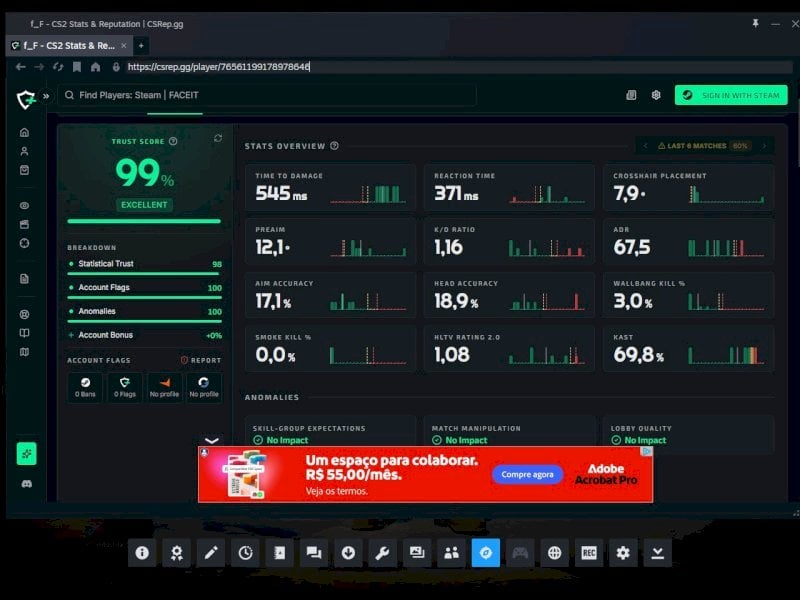This screenshot has width=800, height=600.
Task: Click Sign In With Steam button
Action: [731, 95]
